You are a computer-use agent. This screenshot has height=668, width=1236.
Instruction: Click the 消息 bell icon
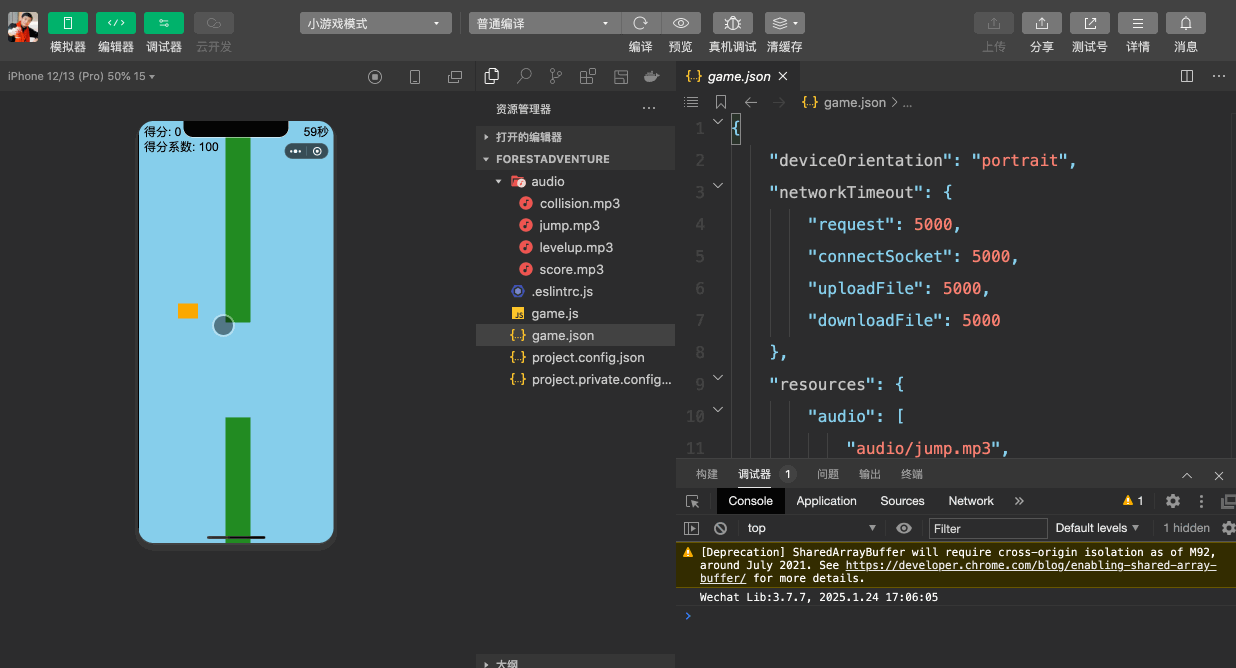point(1186,23)
